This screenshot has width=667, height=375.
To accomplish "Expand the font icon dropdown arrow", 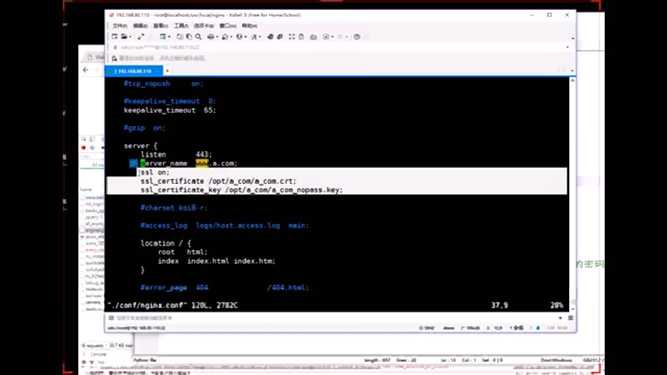I will pyautogui.click(x=259, y=37).
